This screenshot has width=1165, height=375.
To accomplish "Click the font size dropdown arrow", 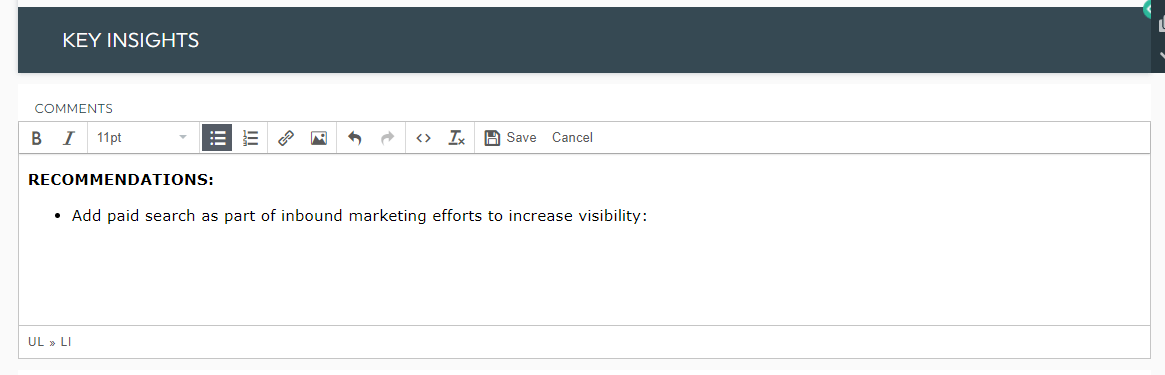I will 183,138.
